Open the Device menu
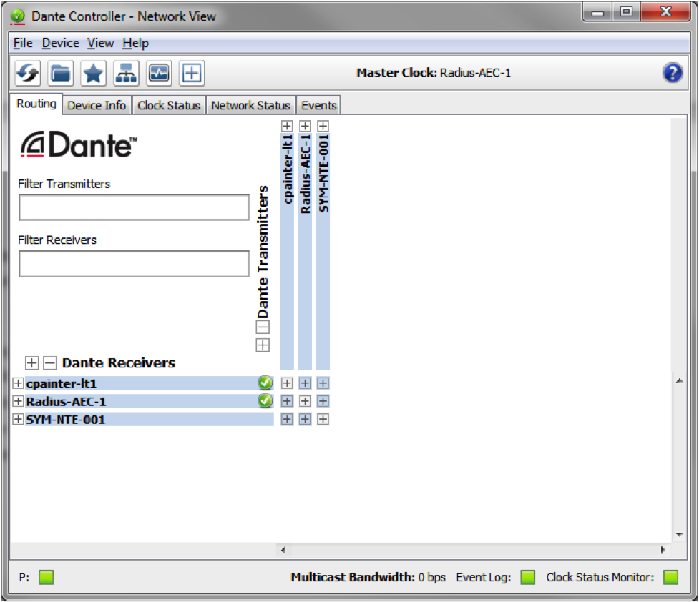Image resolution: width=699 pixels, height=602 pixels. [x=60, y=43]
